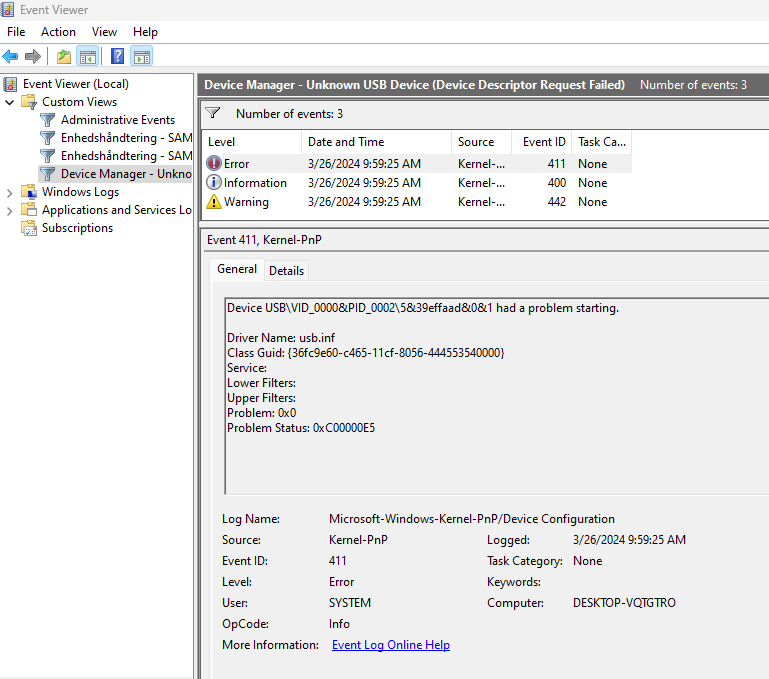Screen dimensions: 769x679
Task: Expand the Windows Logs tree node
Action: point(9,193)
